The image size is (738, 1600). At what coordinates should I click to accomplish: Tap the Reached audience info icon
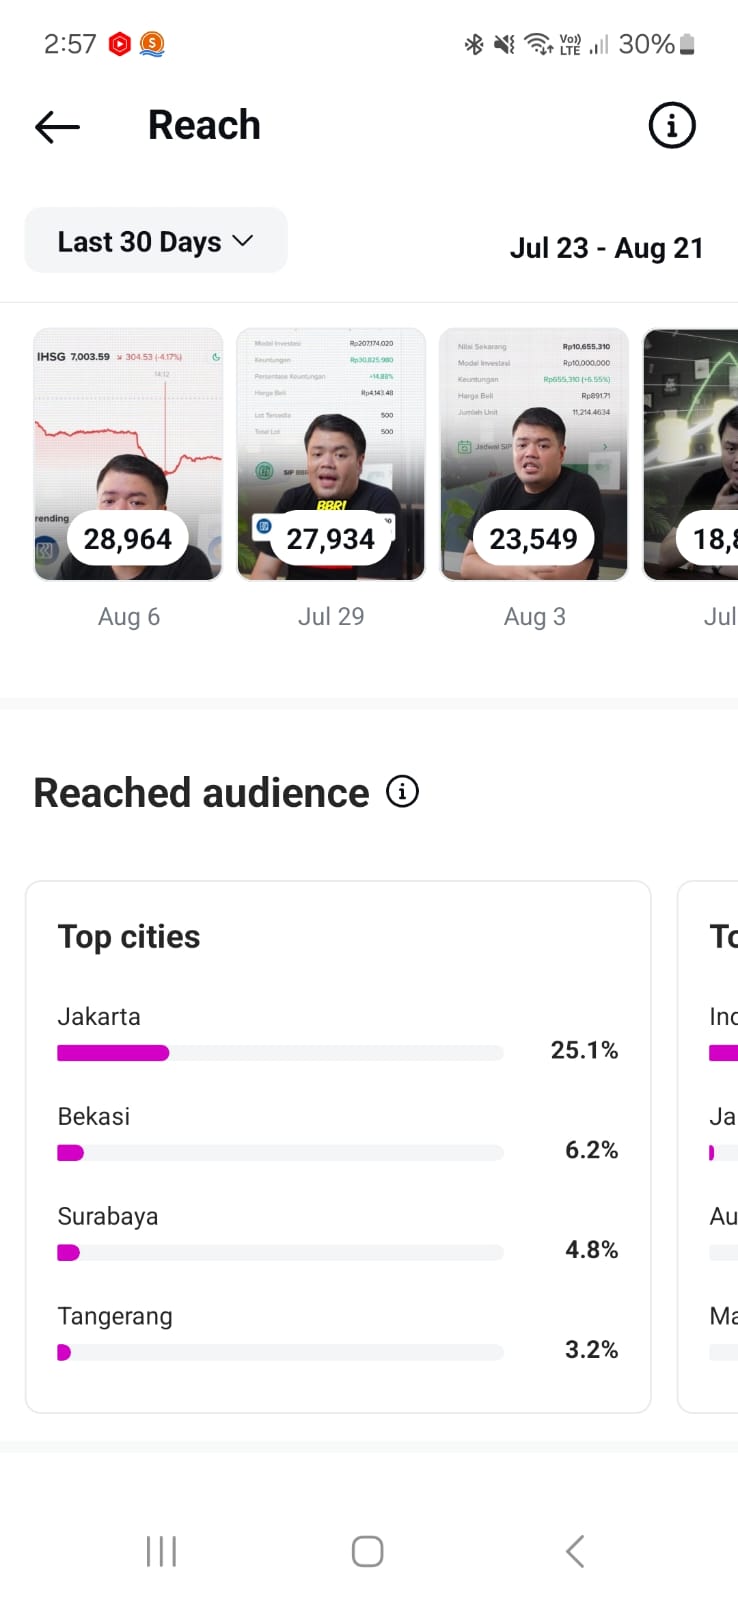point(402,792)
